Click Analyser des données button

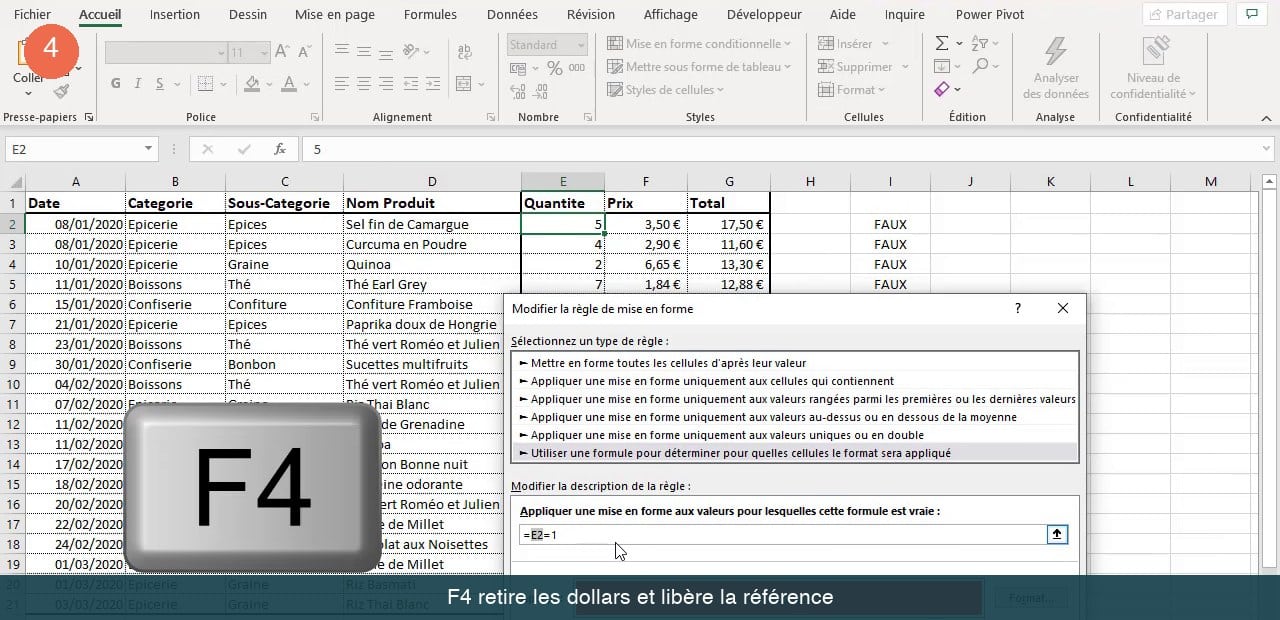pos(1056,68)
